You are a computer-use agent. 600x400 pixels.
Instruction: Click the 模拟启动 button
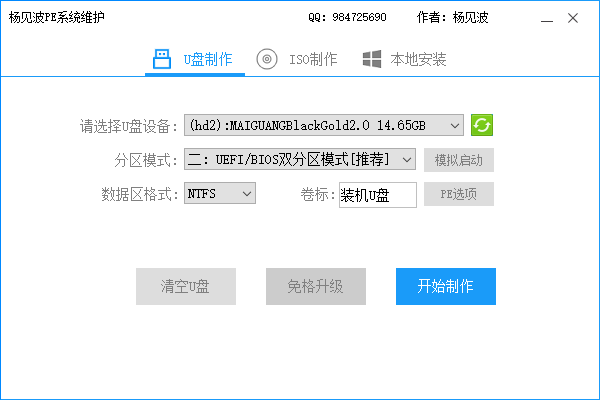pyautogui.click(x=458, y=160)
